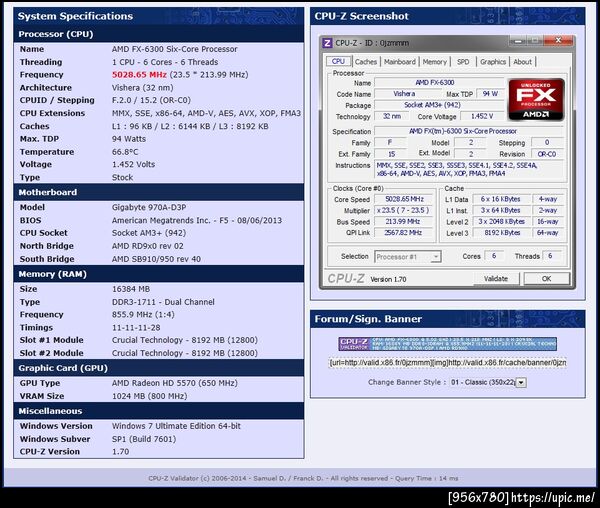Click the Socket AM3+ (942) package field
This screenshot has height=508, width=600.
click(439, 105)
